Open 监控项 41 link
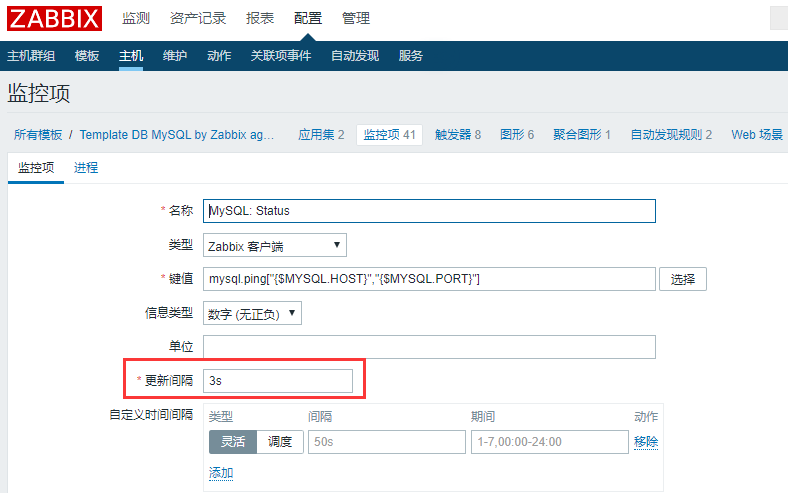The image size is (788, 493). pos(389,135)
